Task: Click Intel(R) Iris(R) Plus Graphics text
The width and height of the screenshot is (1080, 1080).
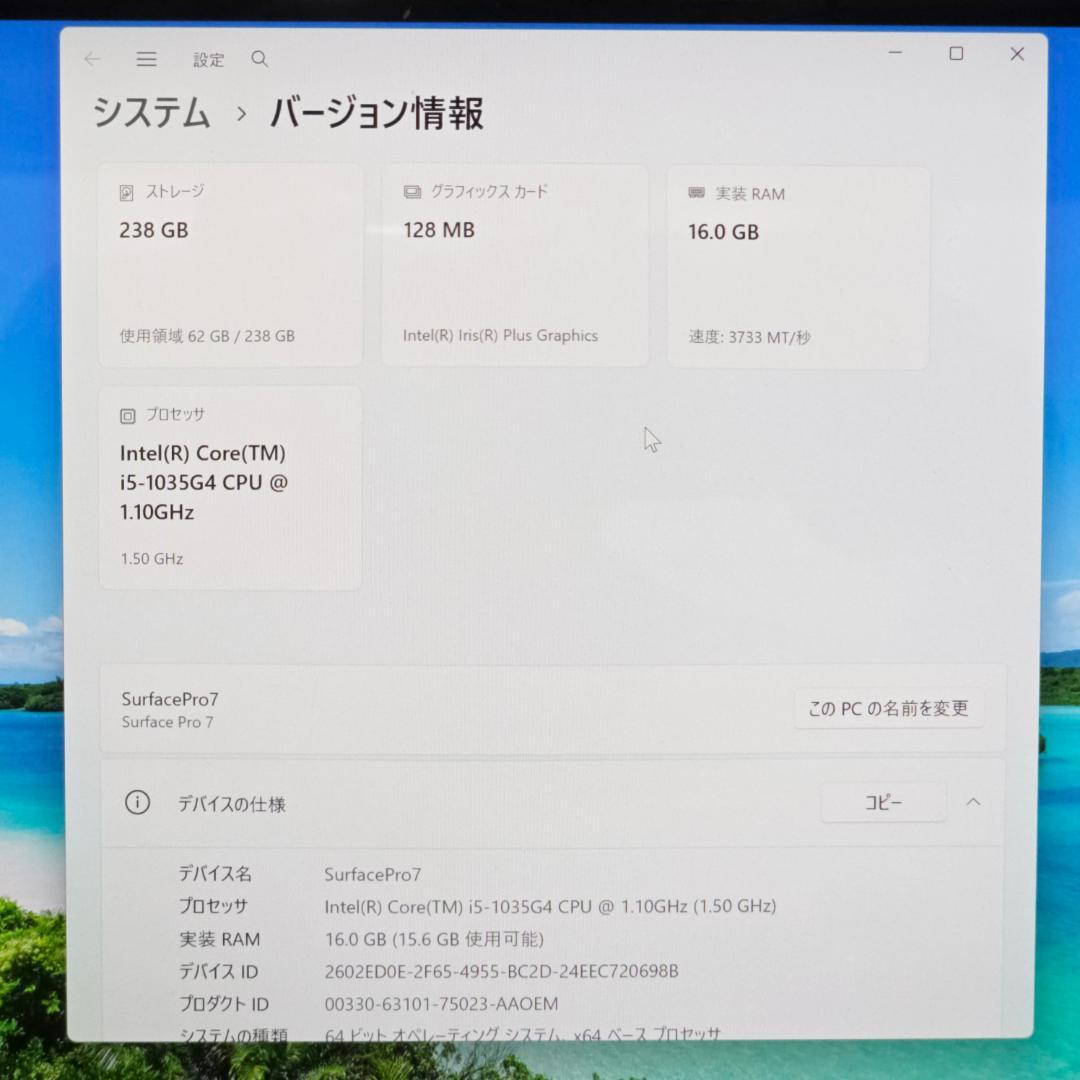Action: [500, 335]
